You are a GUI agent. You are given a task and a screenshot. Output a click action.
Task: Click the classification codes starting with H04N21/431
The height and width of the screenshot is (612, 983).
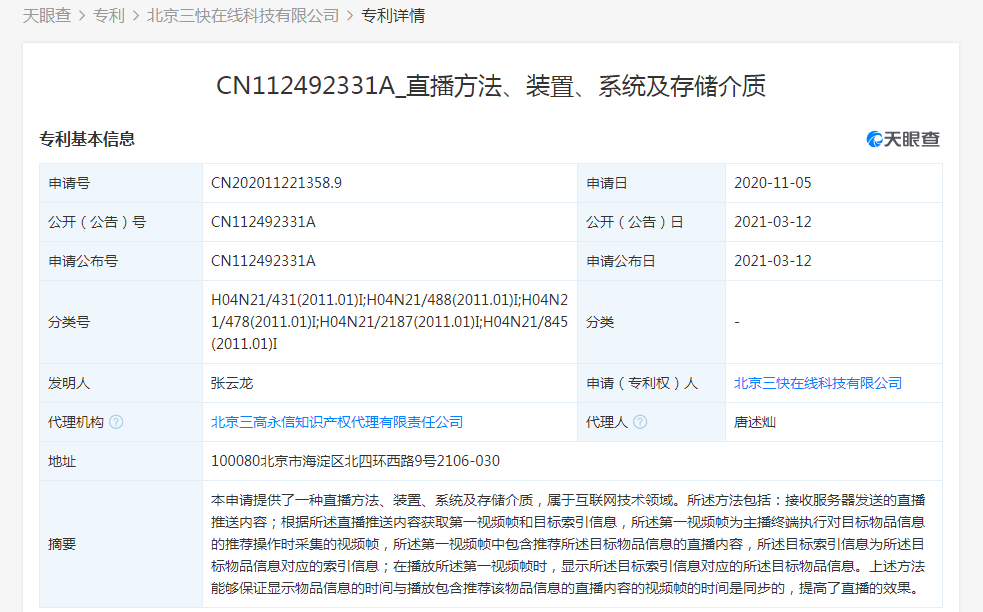pos(389,322)
